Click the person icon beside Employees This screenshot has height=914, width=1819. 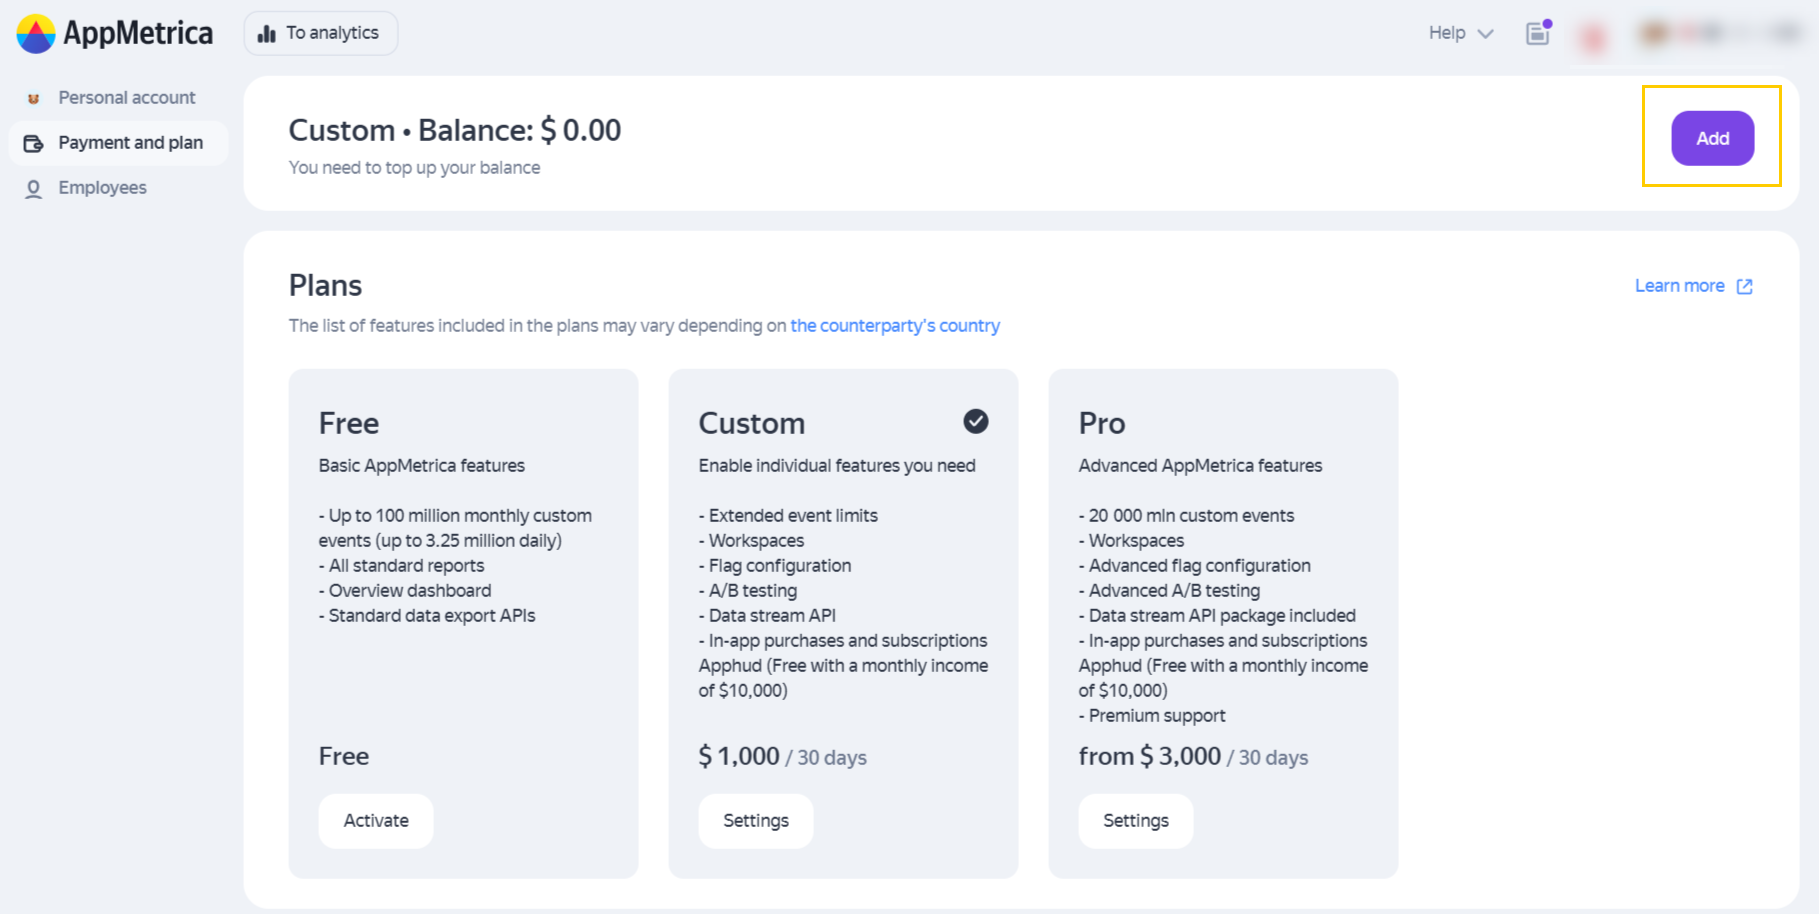tap(33, 189)
